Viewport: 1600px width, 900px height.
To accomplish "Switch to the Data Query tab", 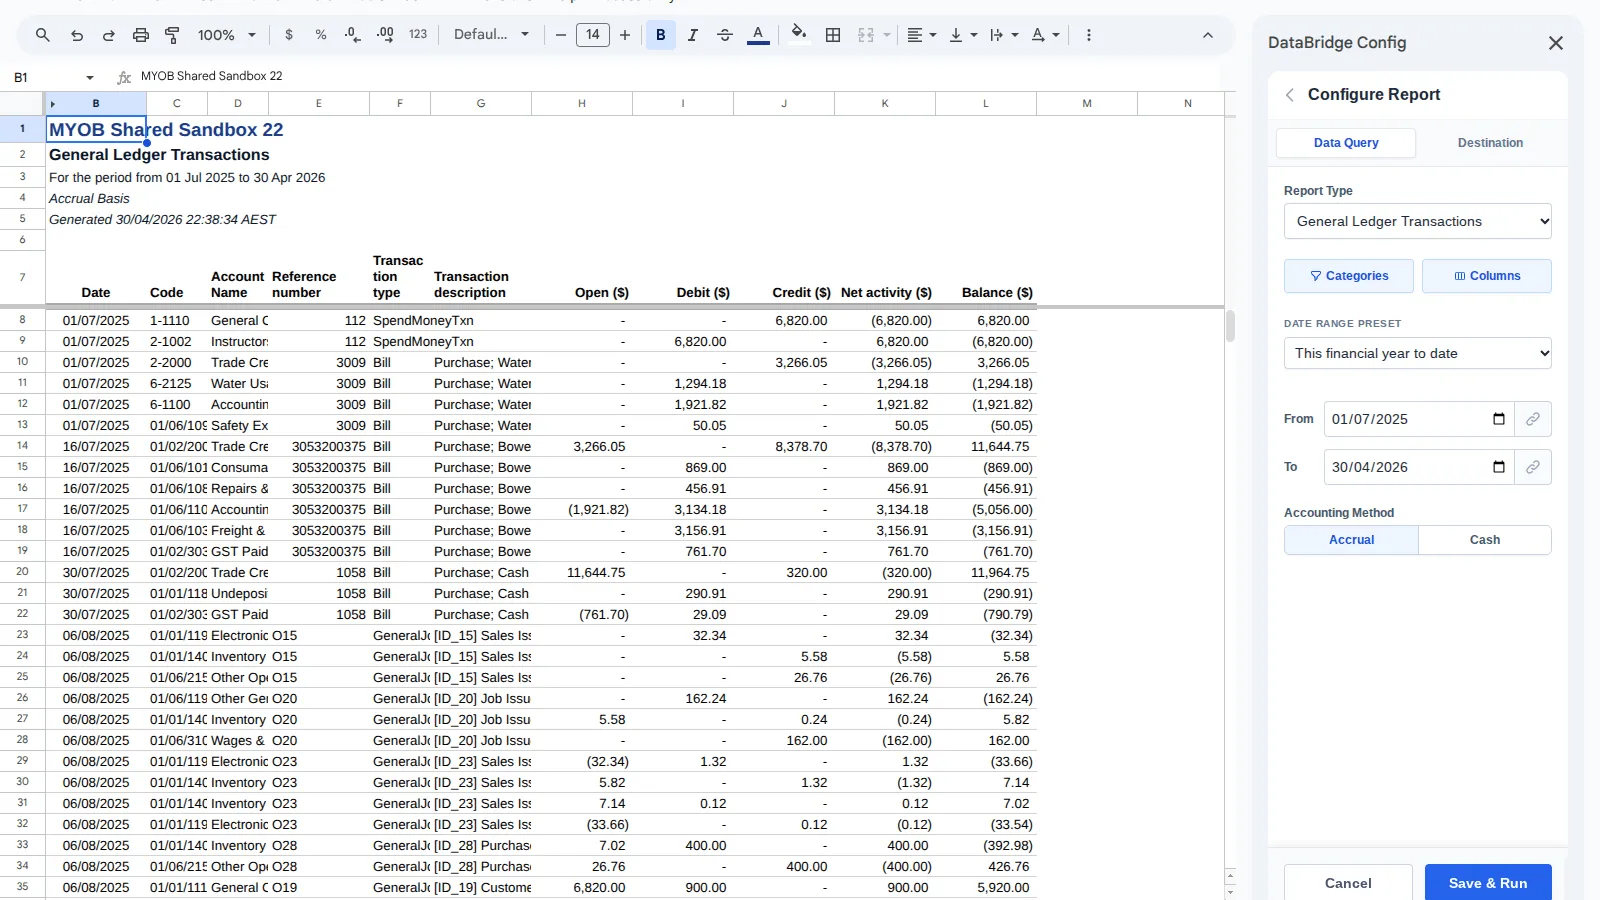I will tap(1346, 143).
